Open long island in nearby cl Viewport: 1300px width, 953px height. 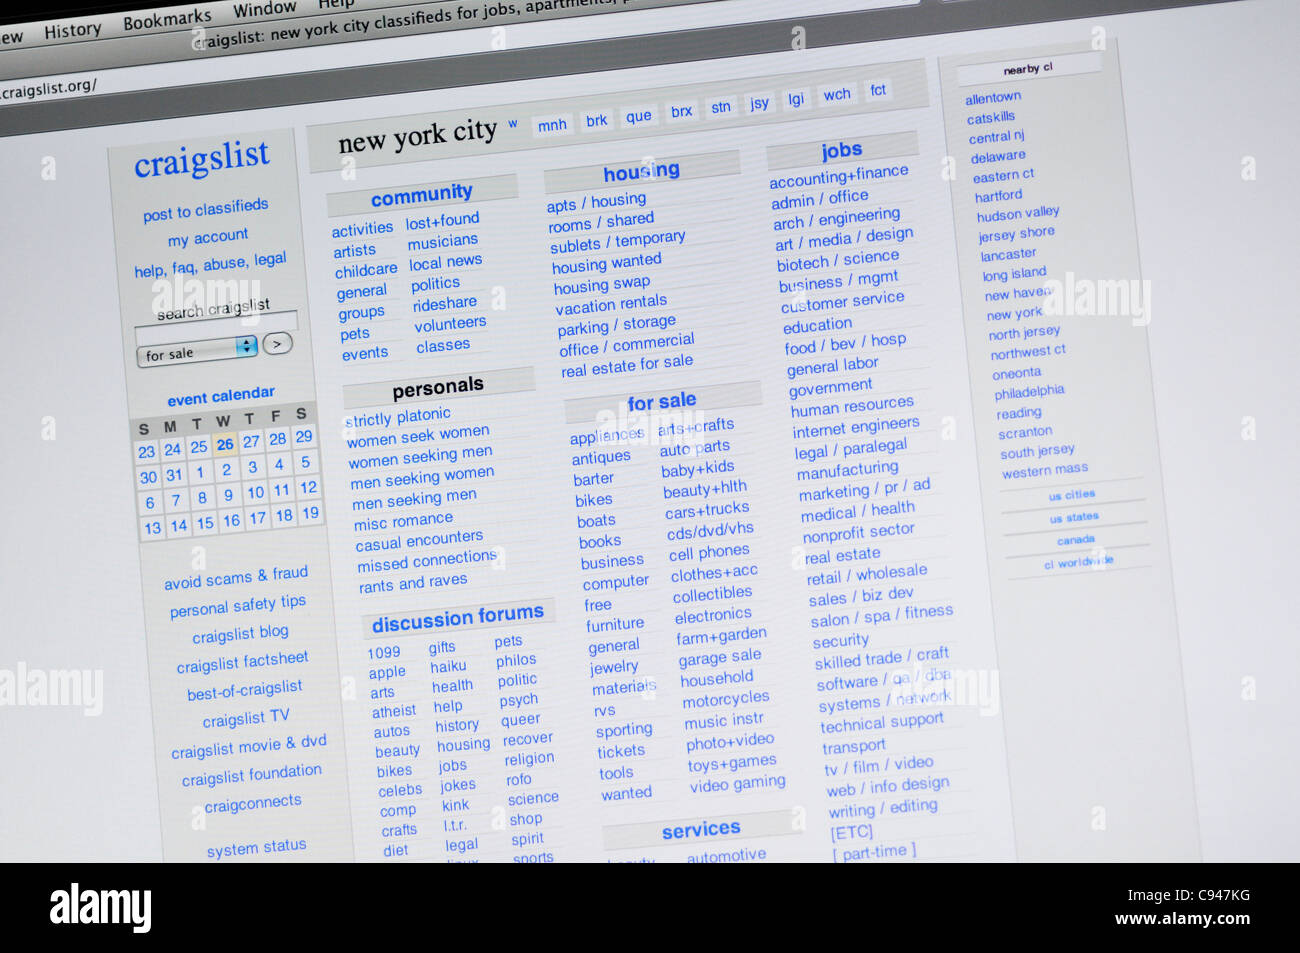(1014, 274)
